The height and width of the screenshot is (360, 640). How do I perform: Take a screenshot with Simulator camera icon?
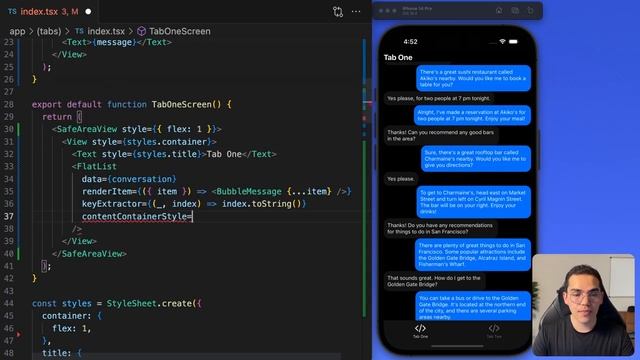point(515,11)
